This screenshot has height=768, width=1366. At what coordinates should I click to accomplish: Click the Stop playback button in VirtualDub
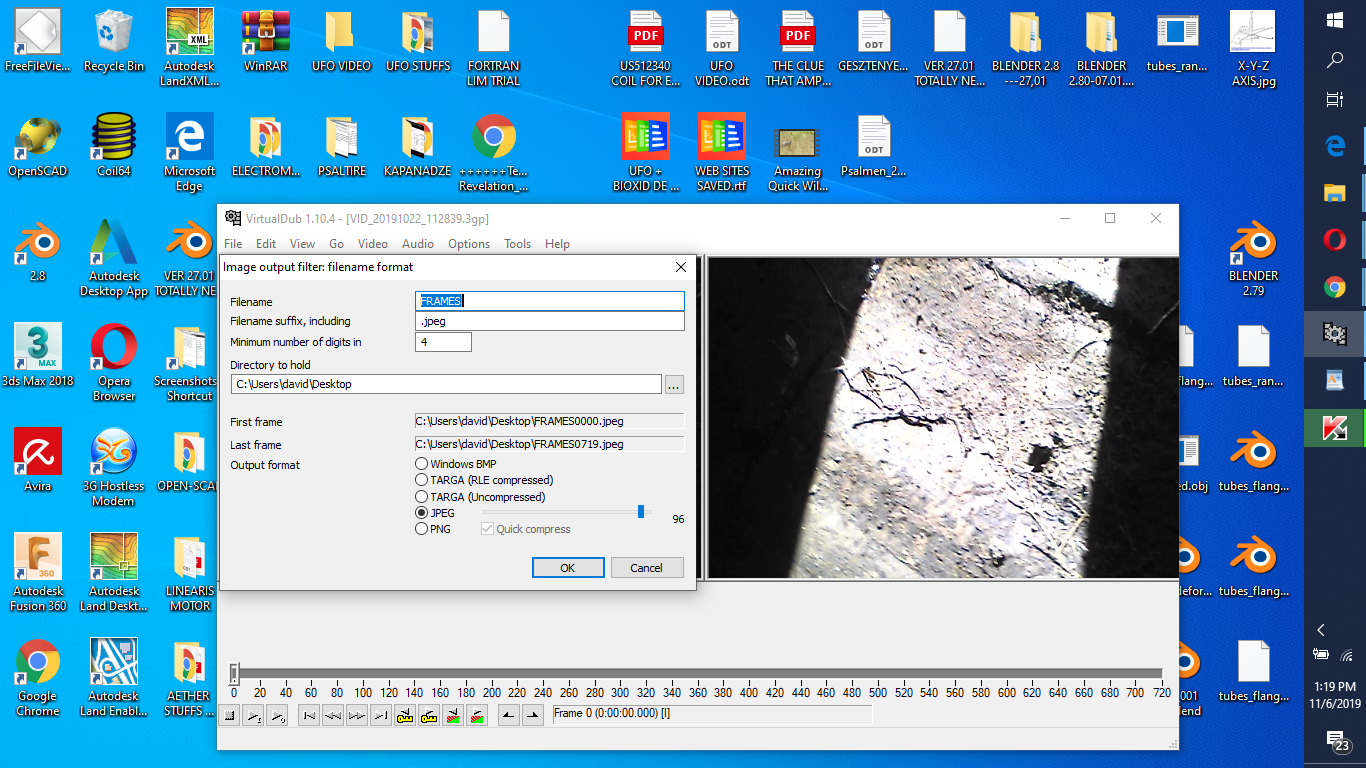pos(229,715)
